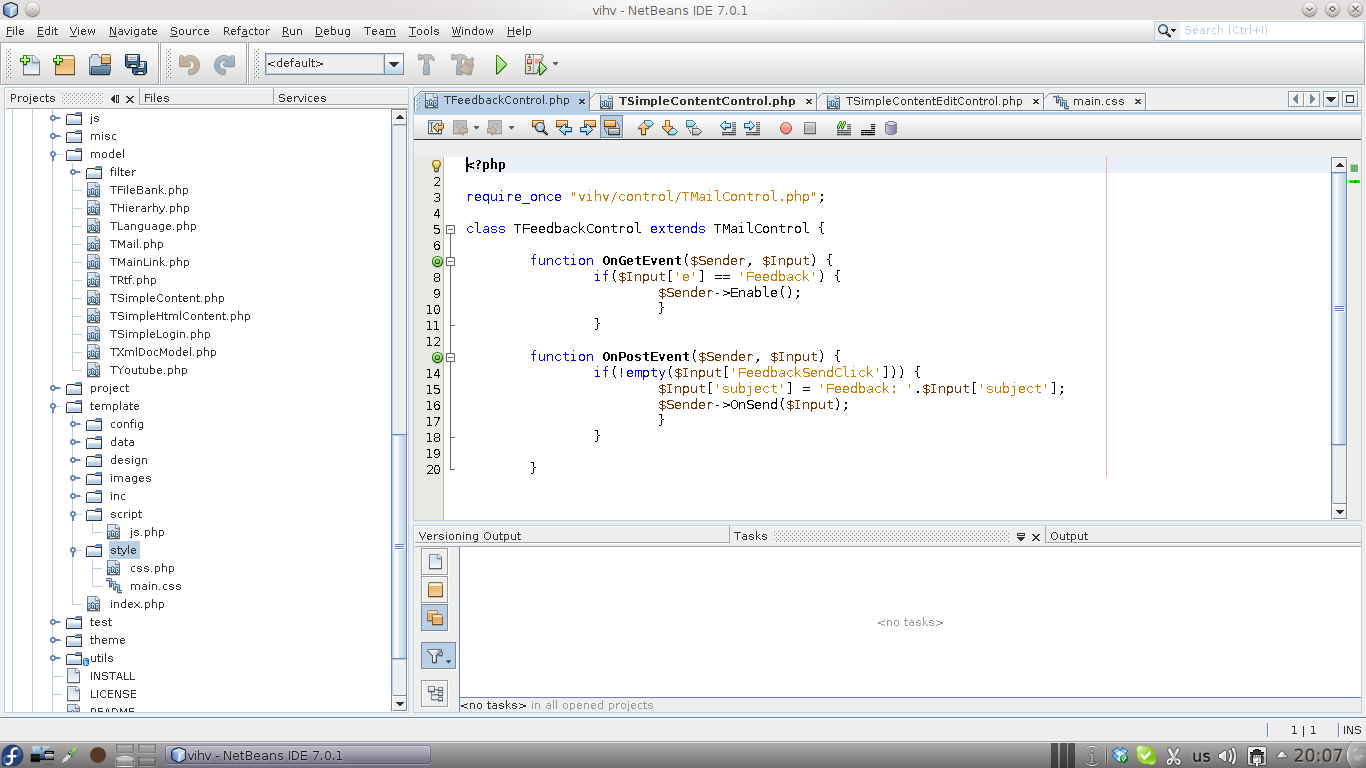Viewport: 1366px width, 768px height.
Task: Open a project
Action: 99,64
